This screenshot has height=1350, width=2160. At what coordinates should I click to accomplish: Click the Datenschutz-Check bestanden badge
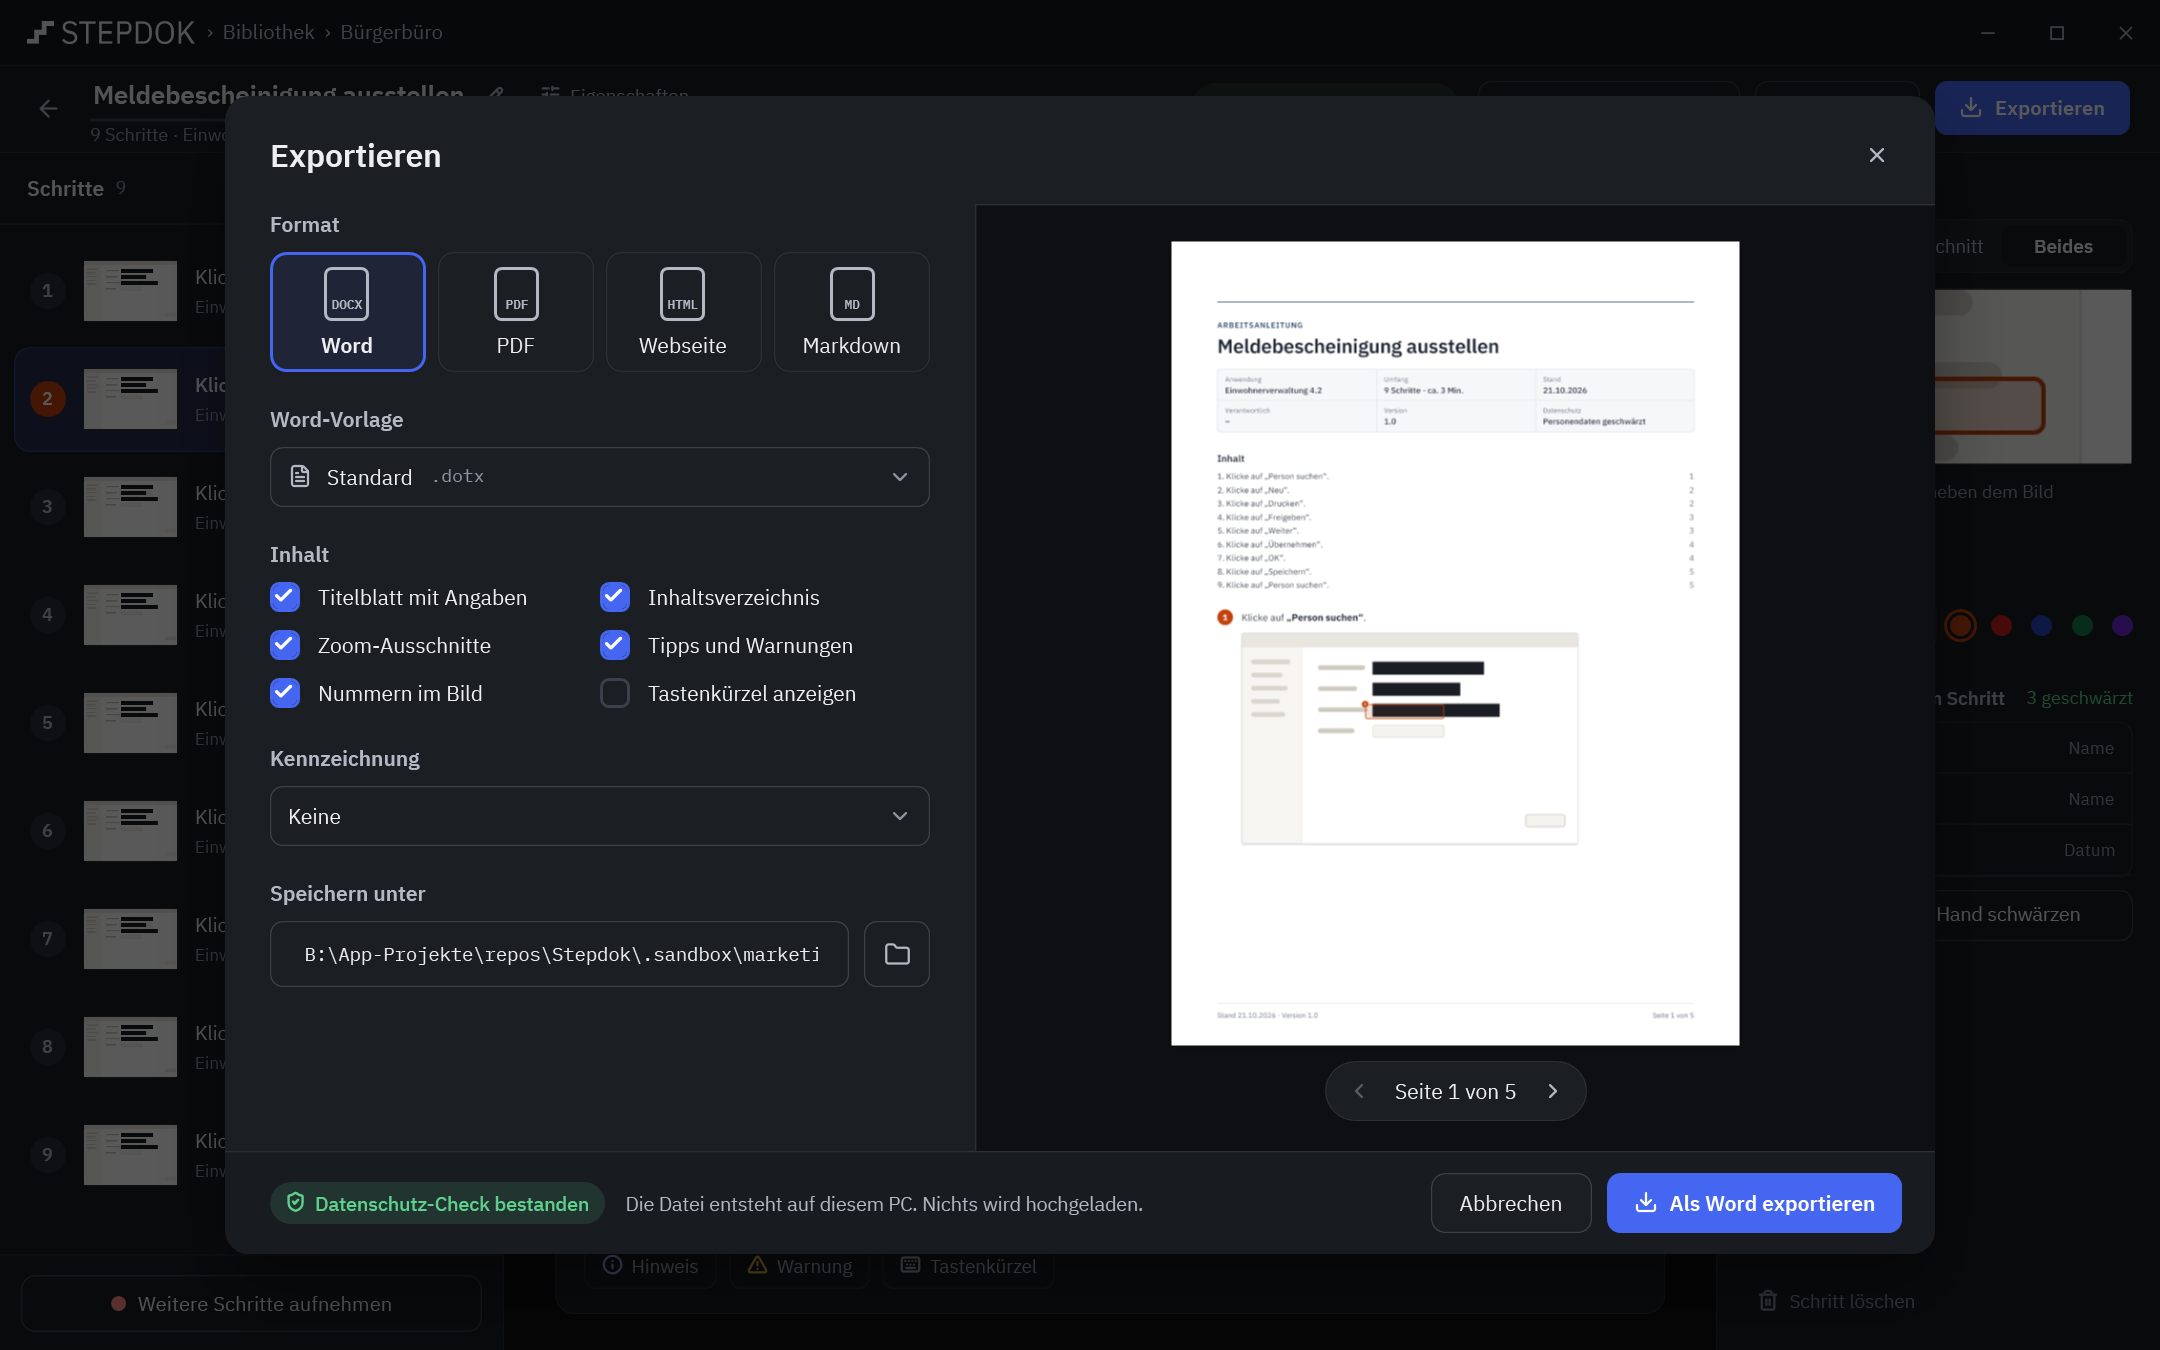coord(437,1203)
